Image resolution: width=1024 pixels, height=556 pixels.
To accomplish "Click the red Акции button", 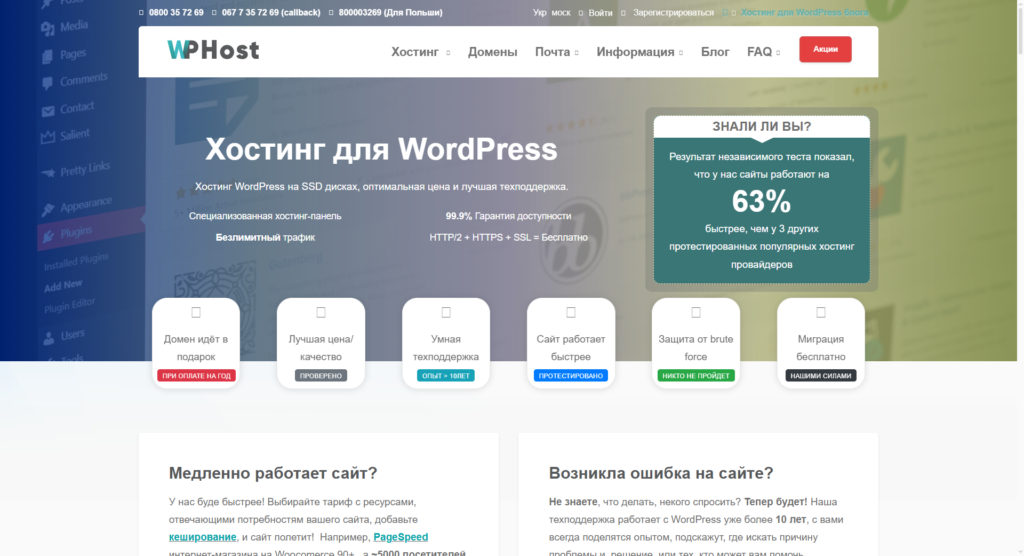I will (x=825, y=49).
